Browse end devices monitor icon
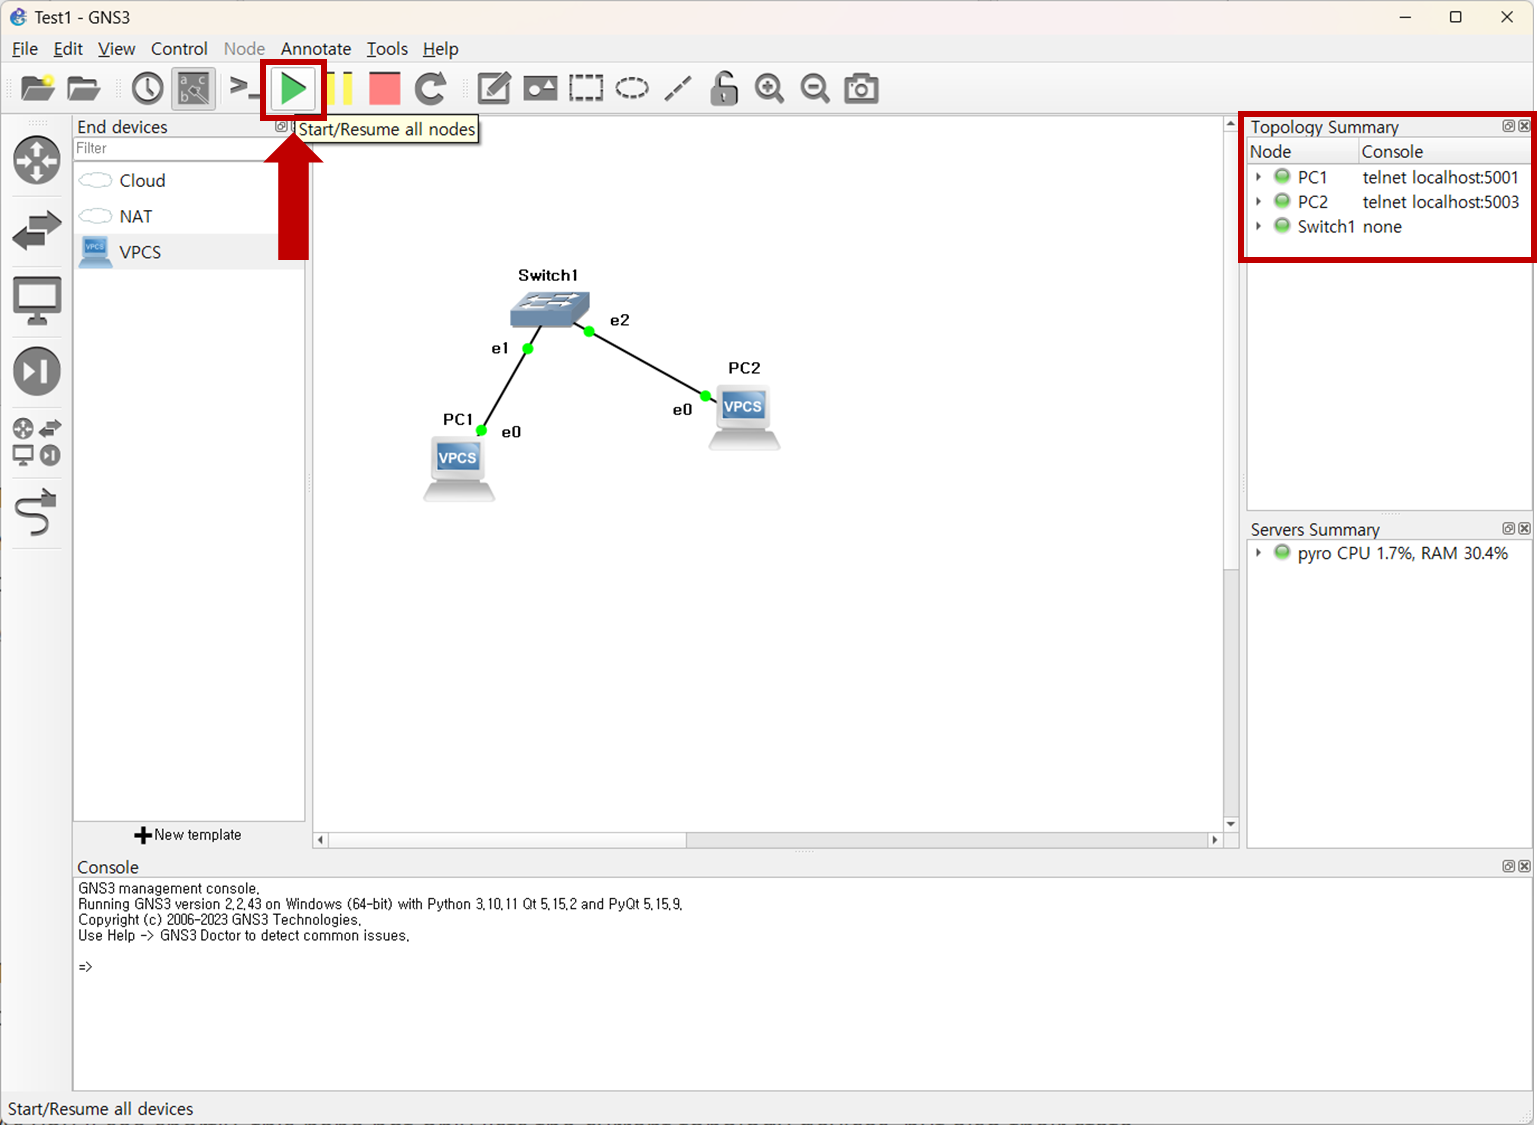The image size is (1537, 1125). coord(37,301)
